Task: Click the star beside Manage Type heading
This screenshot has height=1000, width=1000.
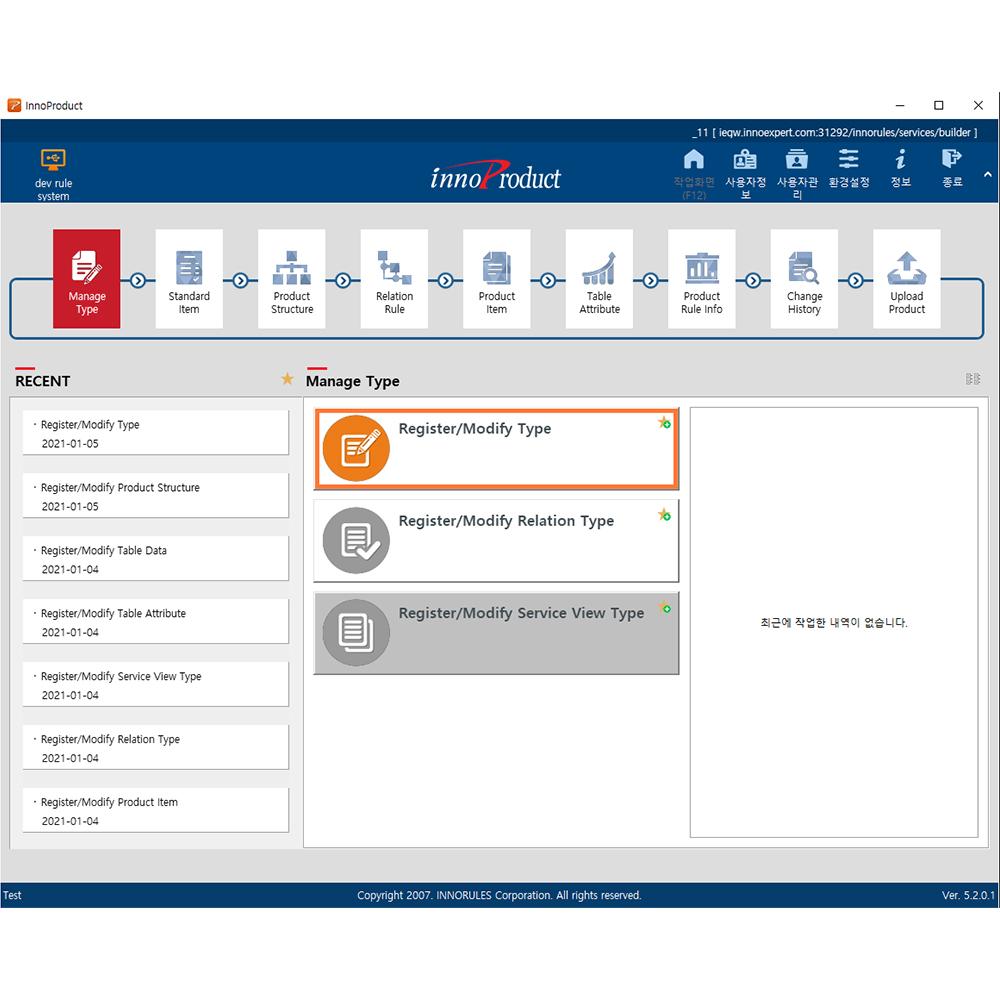Action: pos(287,379)
